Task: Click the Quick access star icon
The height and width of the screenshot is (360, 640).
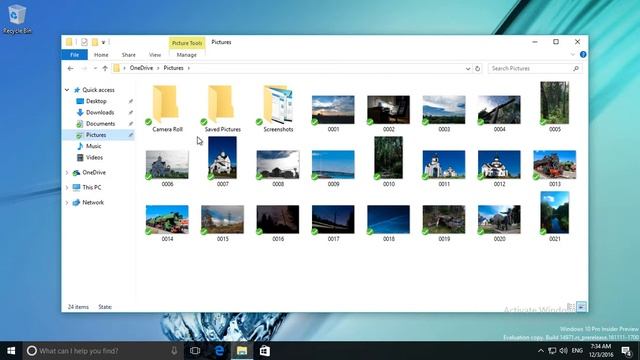Action: coord(77,90)
